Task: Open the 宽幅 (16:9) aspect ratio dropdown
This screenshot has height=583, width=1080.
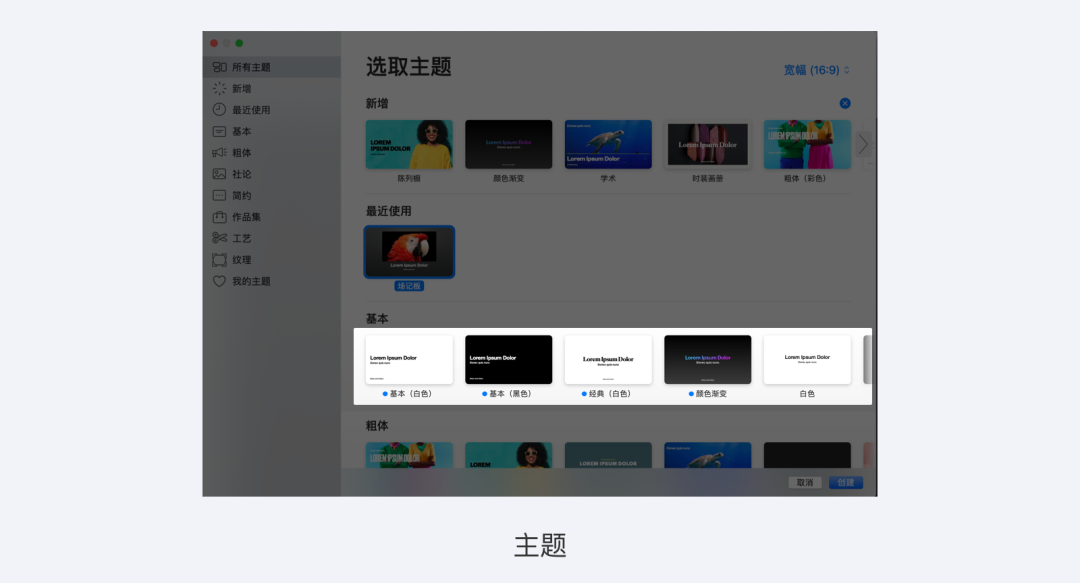Action: [x=816, y=70]
